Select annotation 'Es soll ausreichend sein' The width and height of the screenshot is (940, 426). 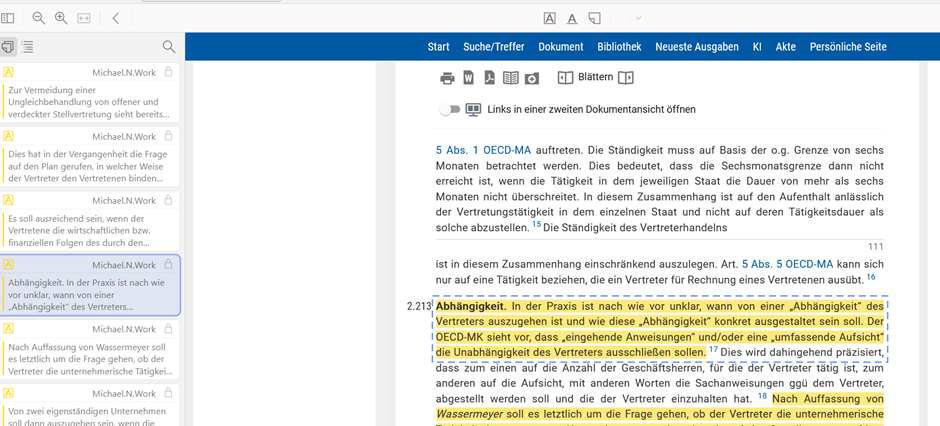coord(90,220)
